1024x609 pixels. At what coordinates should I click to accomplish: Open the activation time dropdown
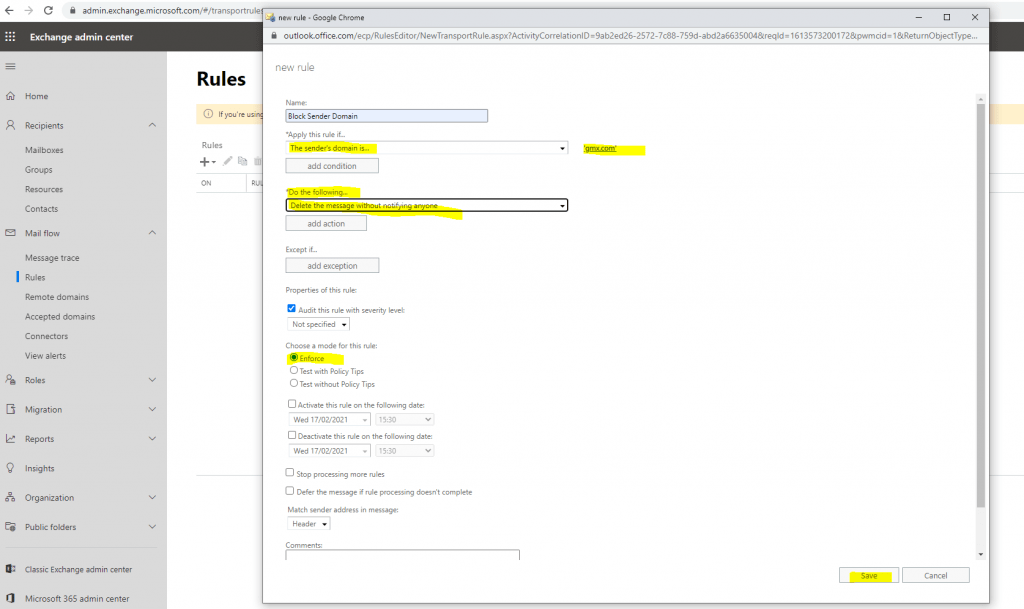pyautogui.click(x=405, y=420)
